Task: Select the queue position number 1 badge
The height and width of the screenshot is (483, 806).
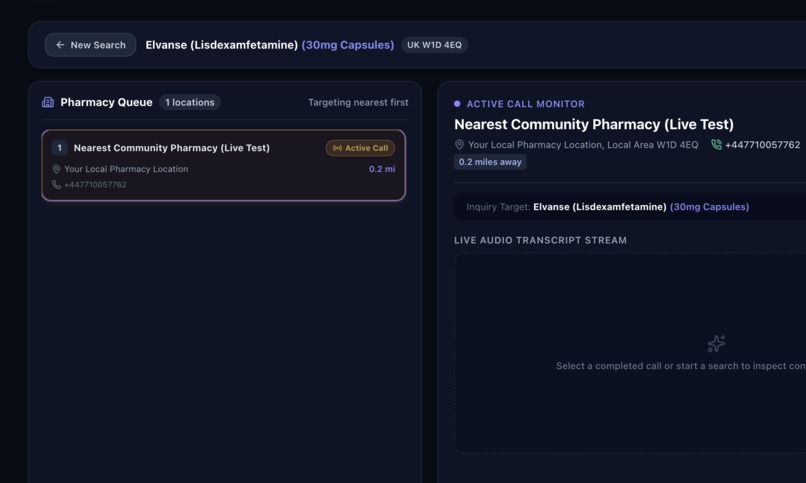Action: click(x=60, y=148)
